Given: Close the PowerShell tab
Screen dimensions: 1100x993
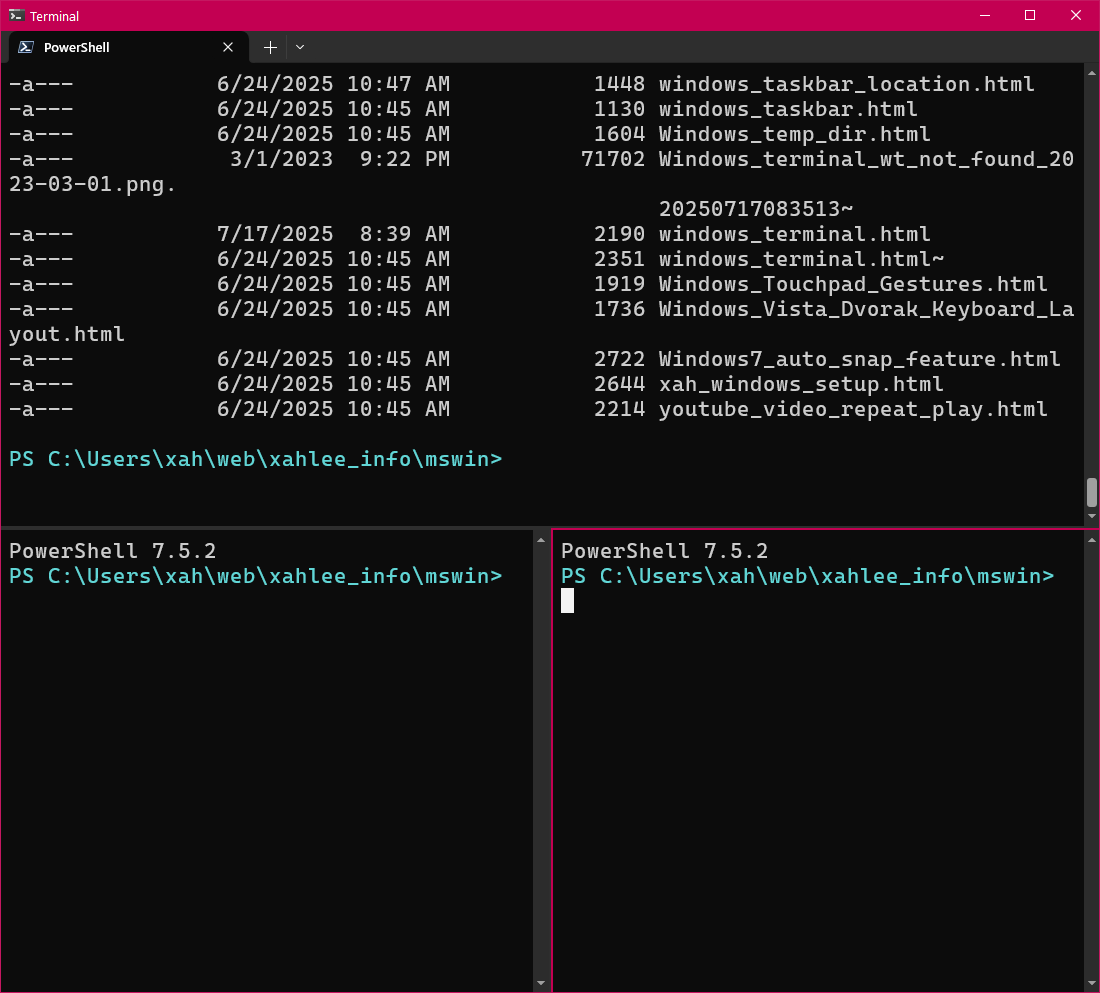Looking at the screenshot, I should (x=228, y=47).
